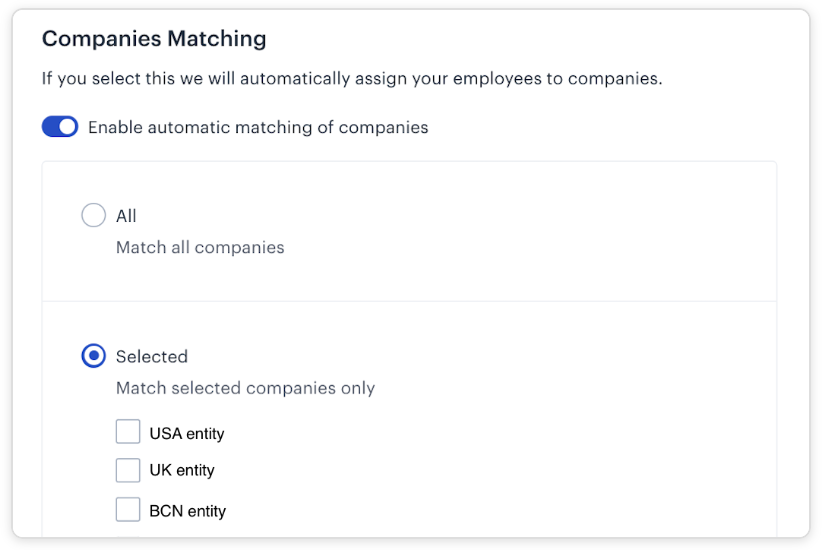The height and width of the screenshot is (550, 836).
Task: Click the 'All' option label text
Action: [126, 216]
